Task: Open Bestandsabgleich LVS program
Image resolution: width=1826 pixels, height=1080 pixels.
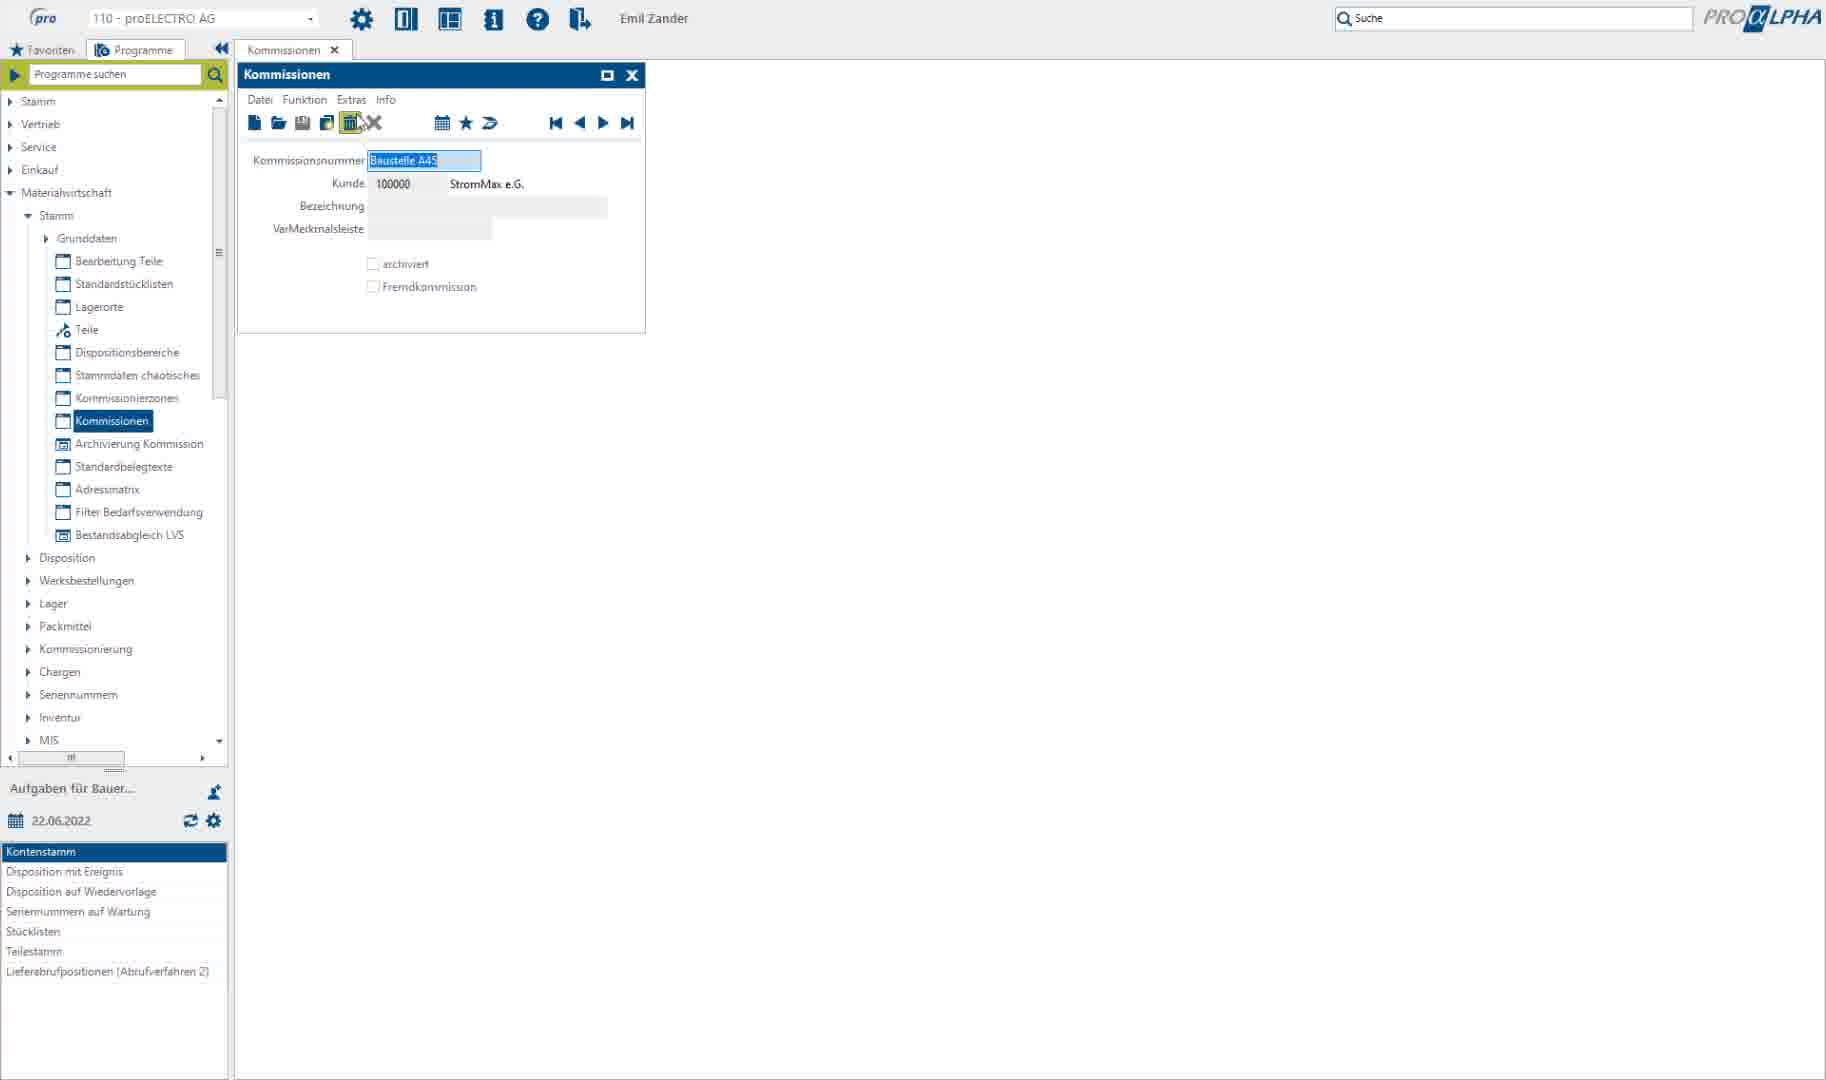Action: tap(129, 535)
